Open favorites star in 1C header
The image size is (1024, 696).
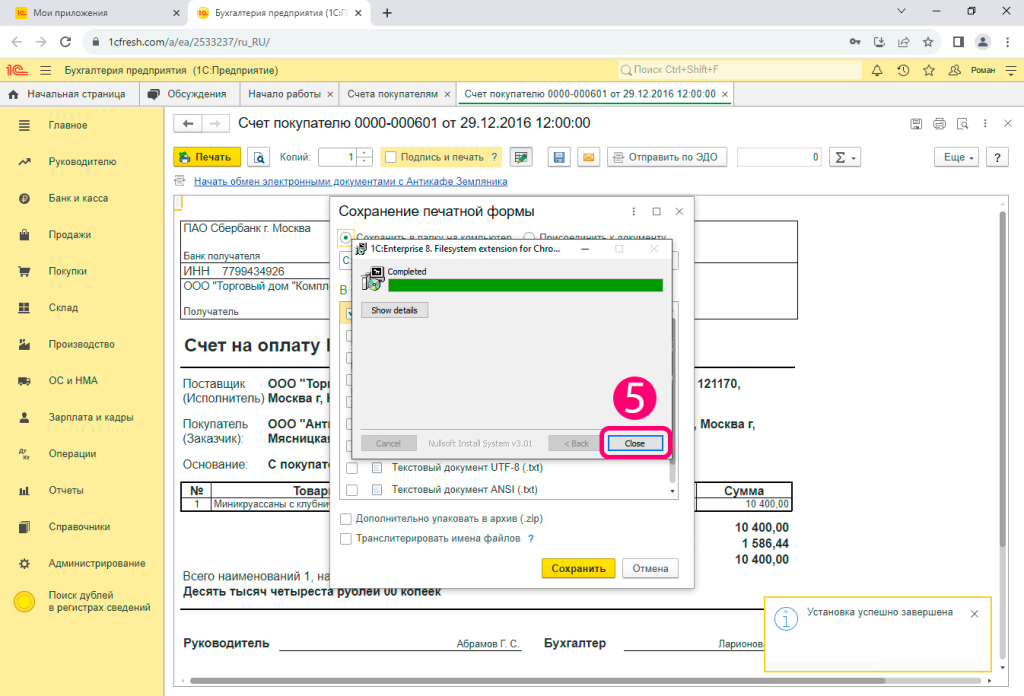(929, 70)
